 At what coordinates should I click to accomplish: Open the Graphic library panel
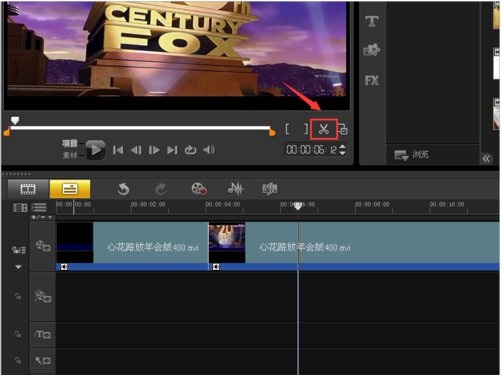(372, 50)
